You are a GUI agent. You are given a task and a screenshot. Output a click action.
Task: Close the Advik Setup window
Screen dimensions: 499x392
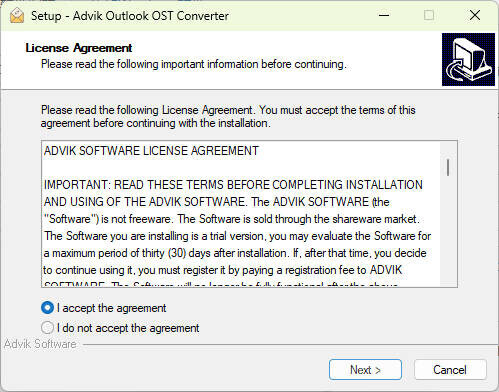(475, 15)
